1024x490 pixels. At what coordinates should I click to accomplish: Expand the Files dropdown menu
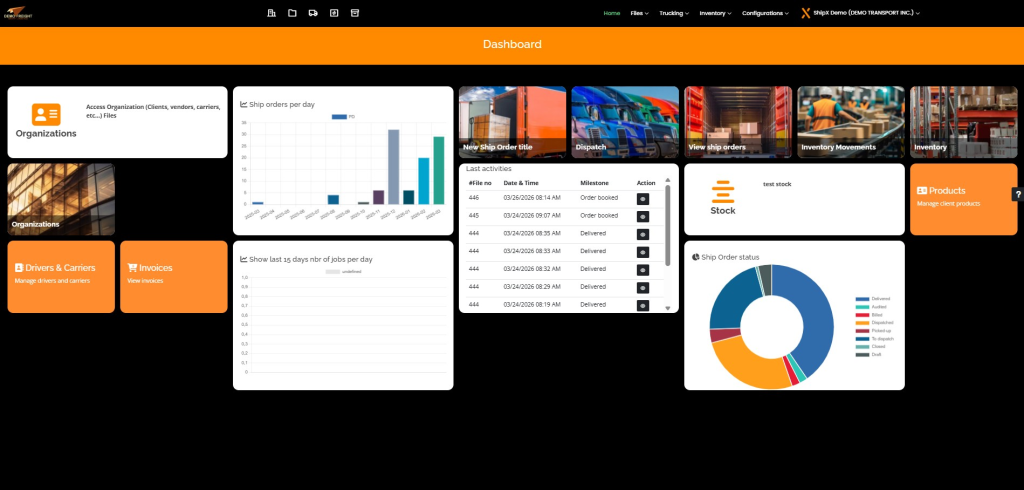click(640, 13)
